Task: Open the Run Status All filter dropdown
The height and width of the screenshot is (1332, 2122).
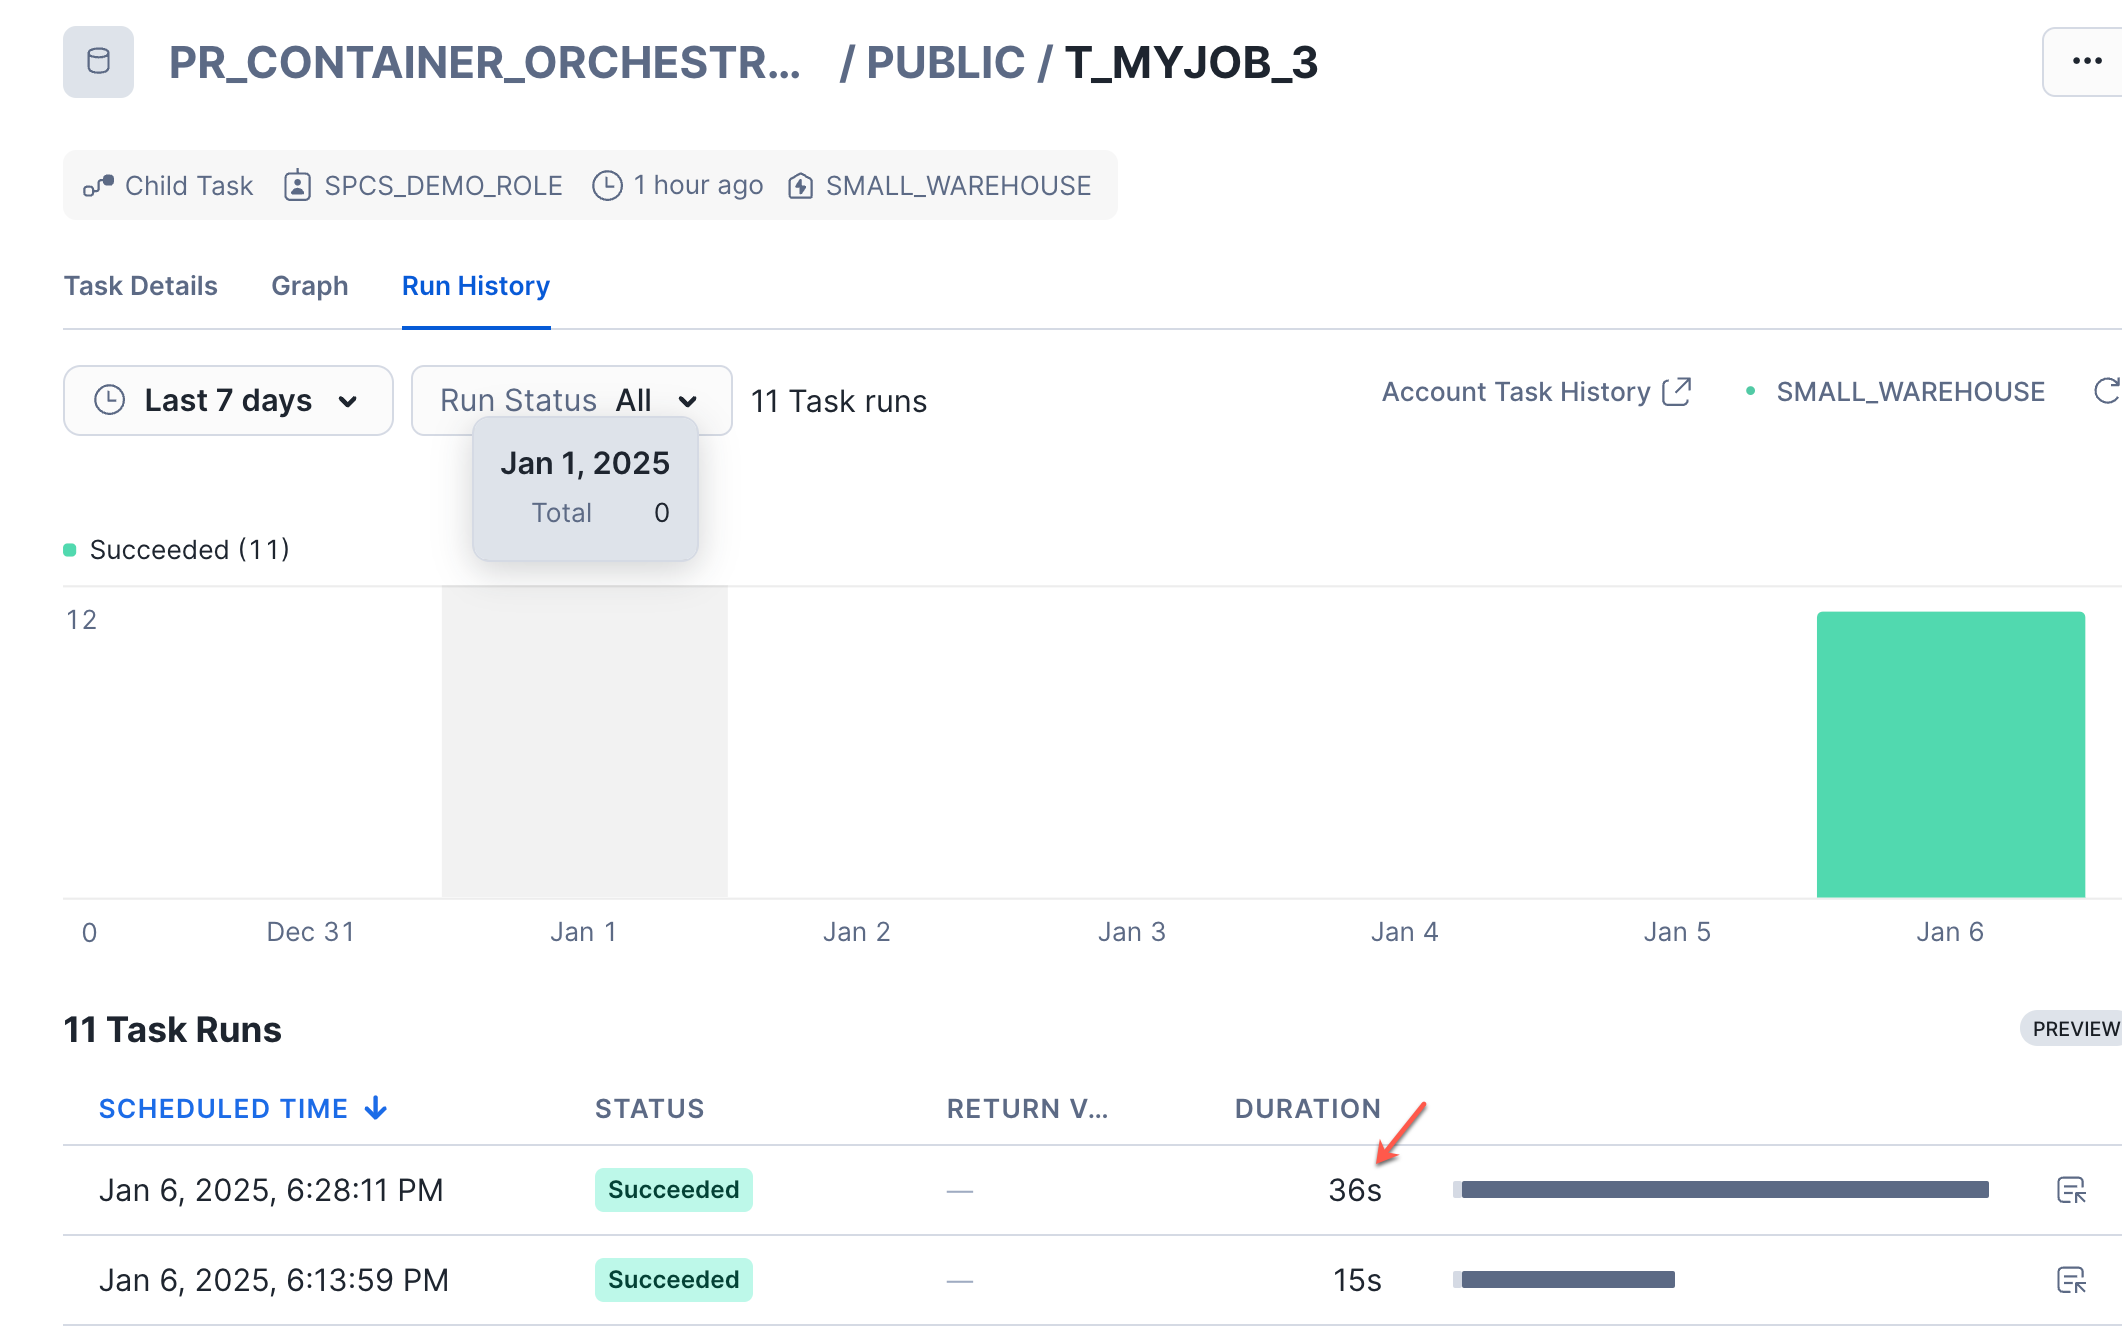Action: (x=570, y=401)
